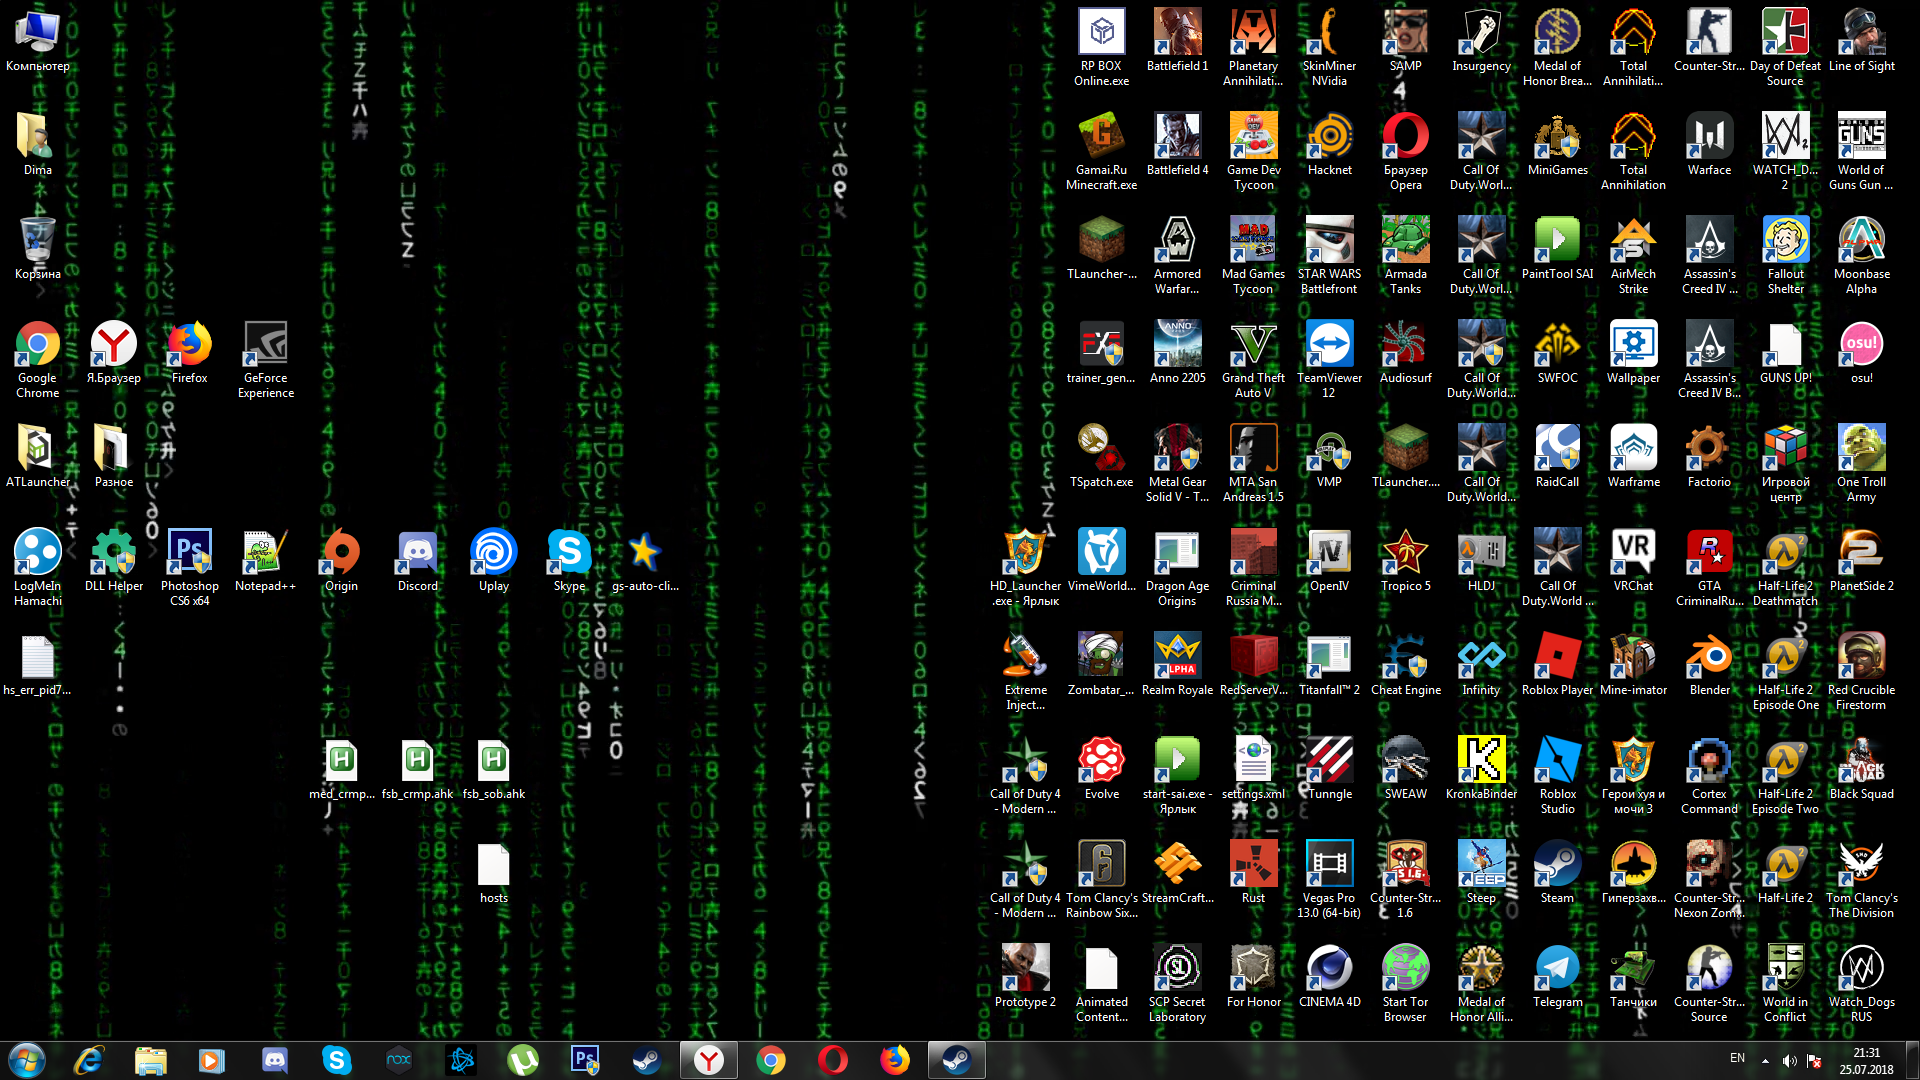The height and width of the screenshot is (1080, 1920).
Task: Select the settings.xml file icon
Action: click(x=1254, y=768)
